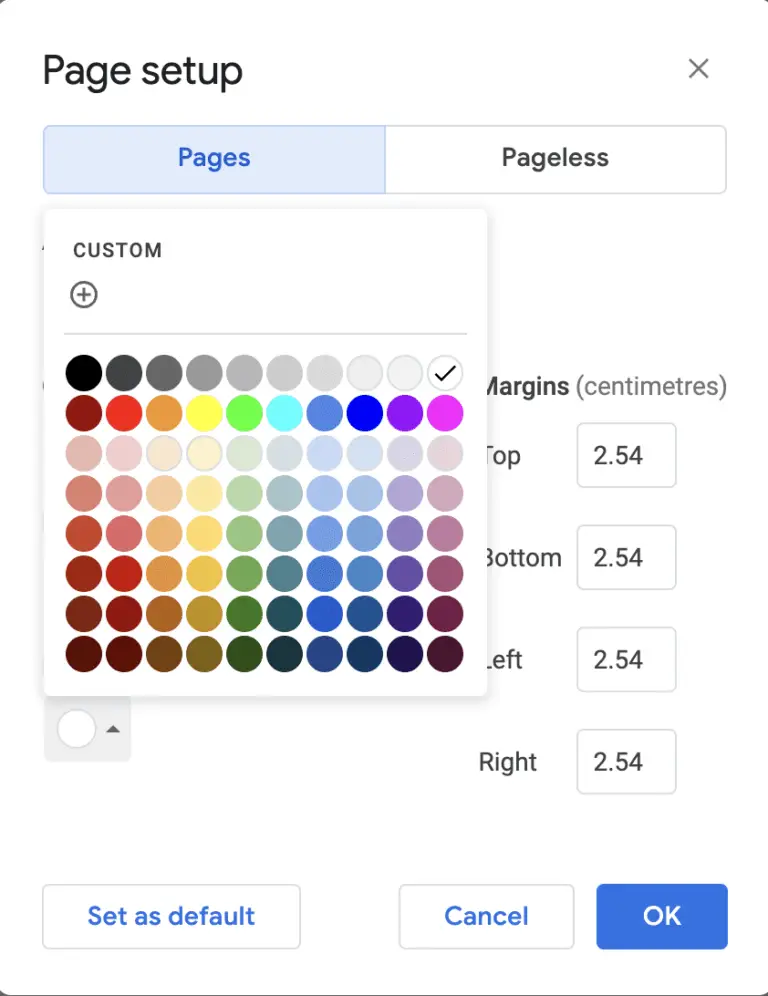This screenshot has width=768, height=996.
Task: Pick the cyan colour swatch
Action: pos(284,412)
